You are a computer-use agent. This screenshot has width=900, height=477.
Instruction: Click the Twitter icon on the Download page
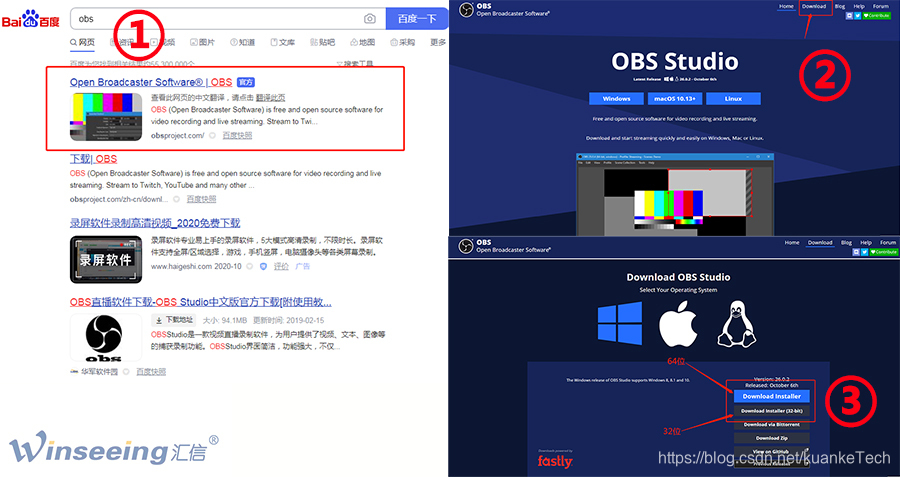pyautogui.click(x=864, y=252)
